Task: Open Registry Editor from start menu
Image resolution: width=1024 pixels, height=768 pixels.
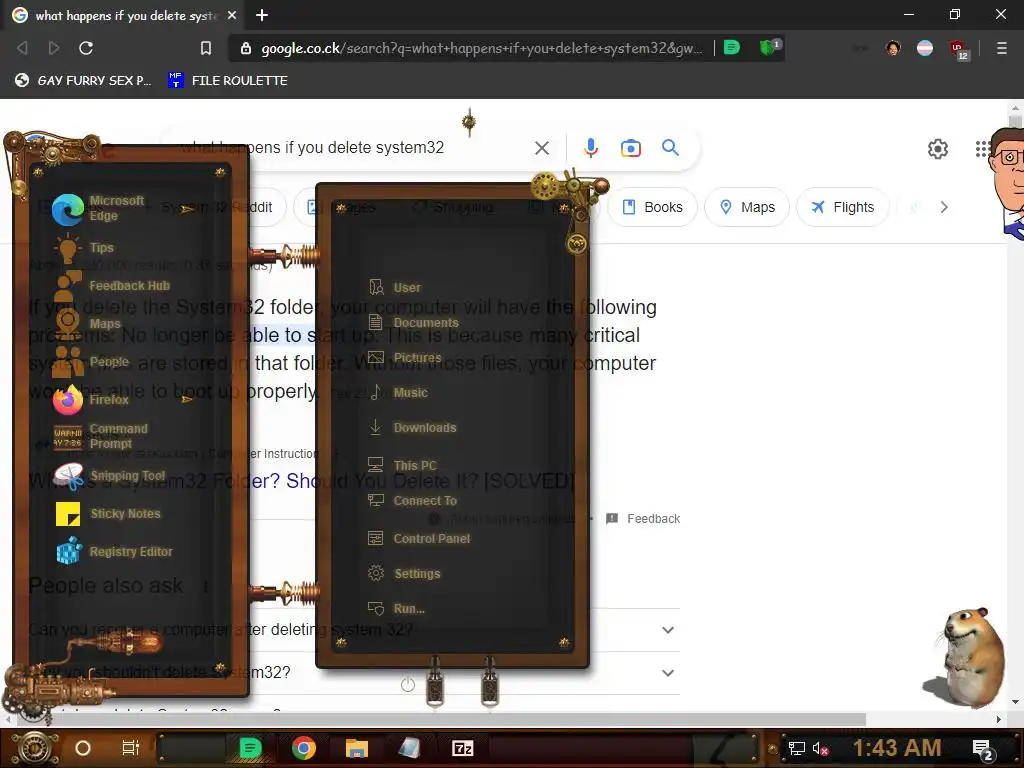Action: tap(114, 552)
